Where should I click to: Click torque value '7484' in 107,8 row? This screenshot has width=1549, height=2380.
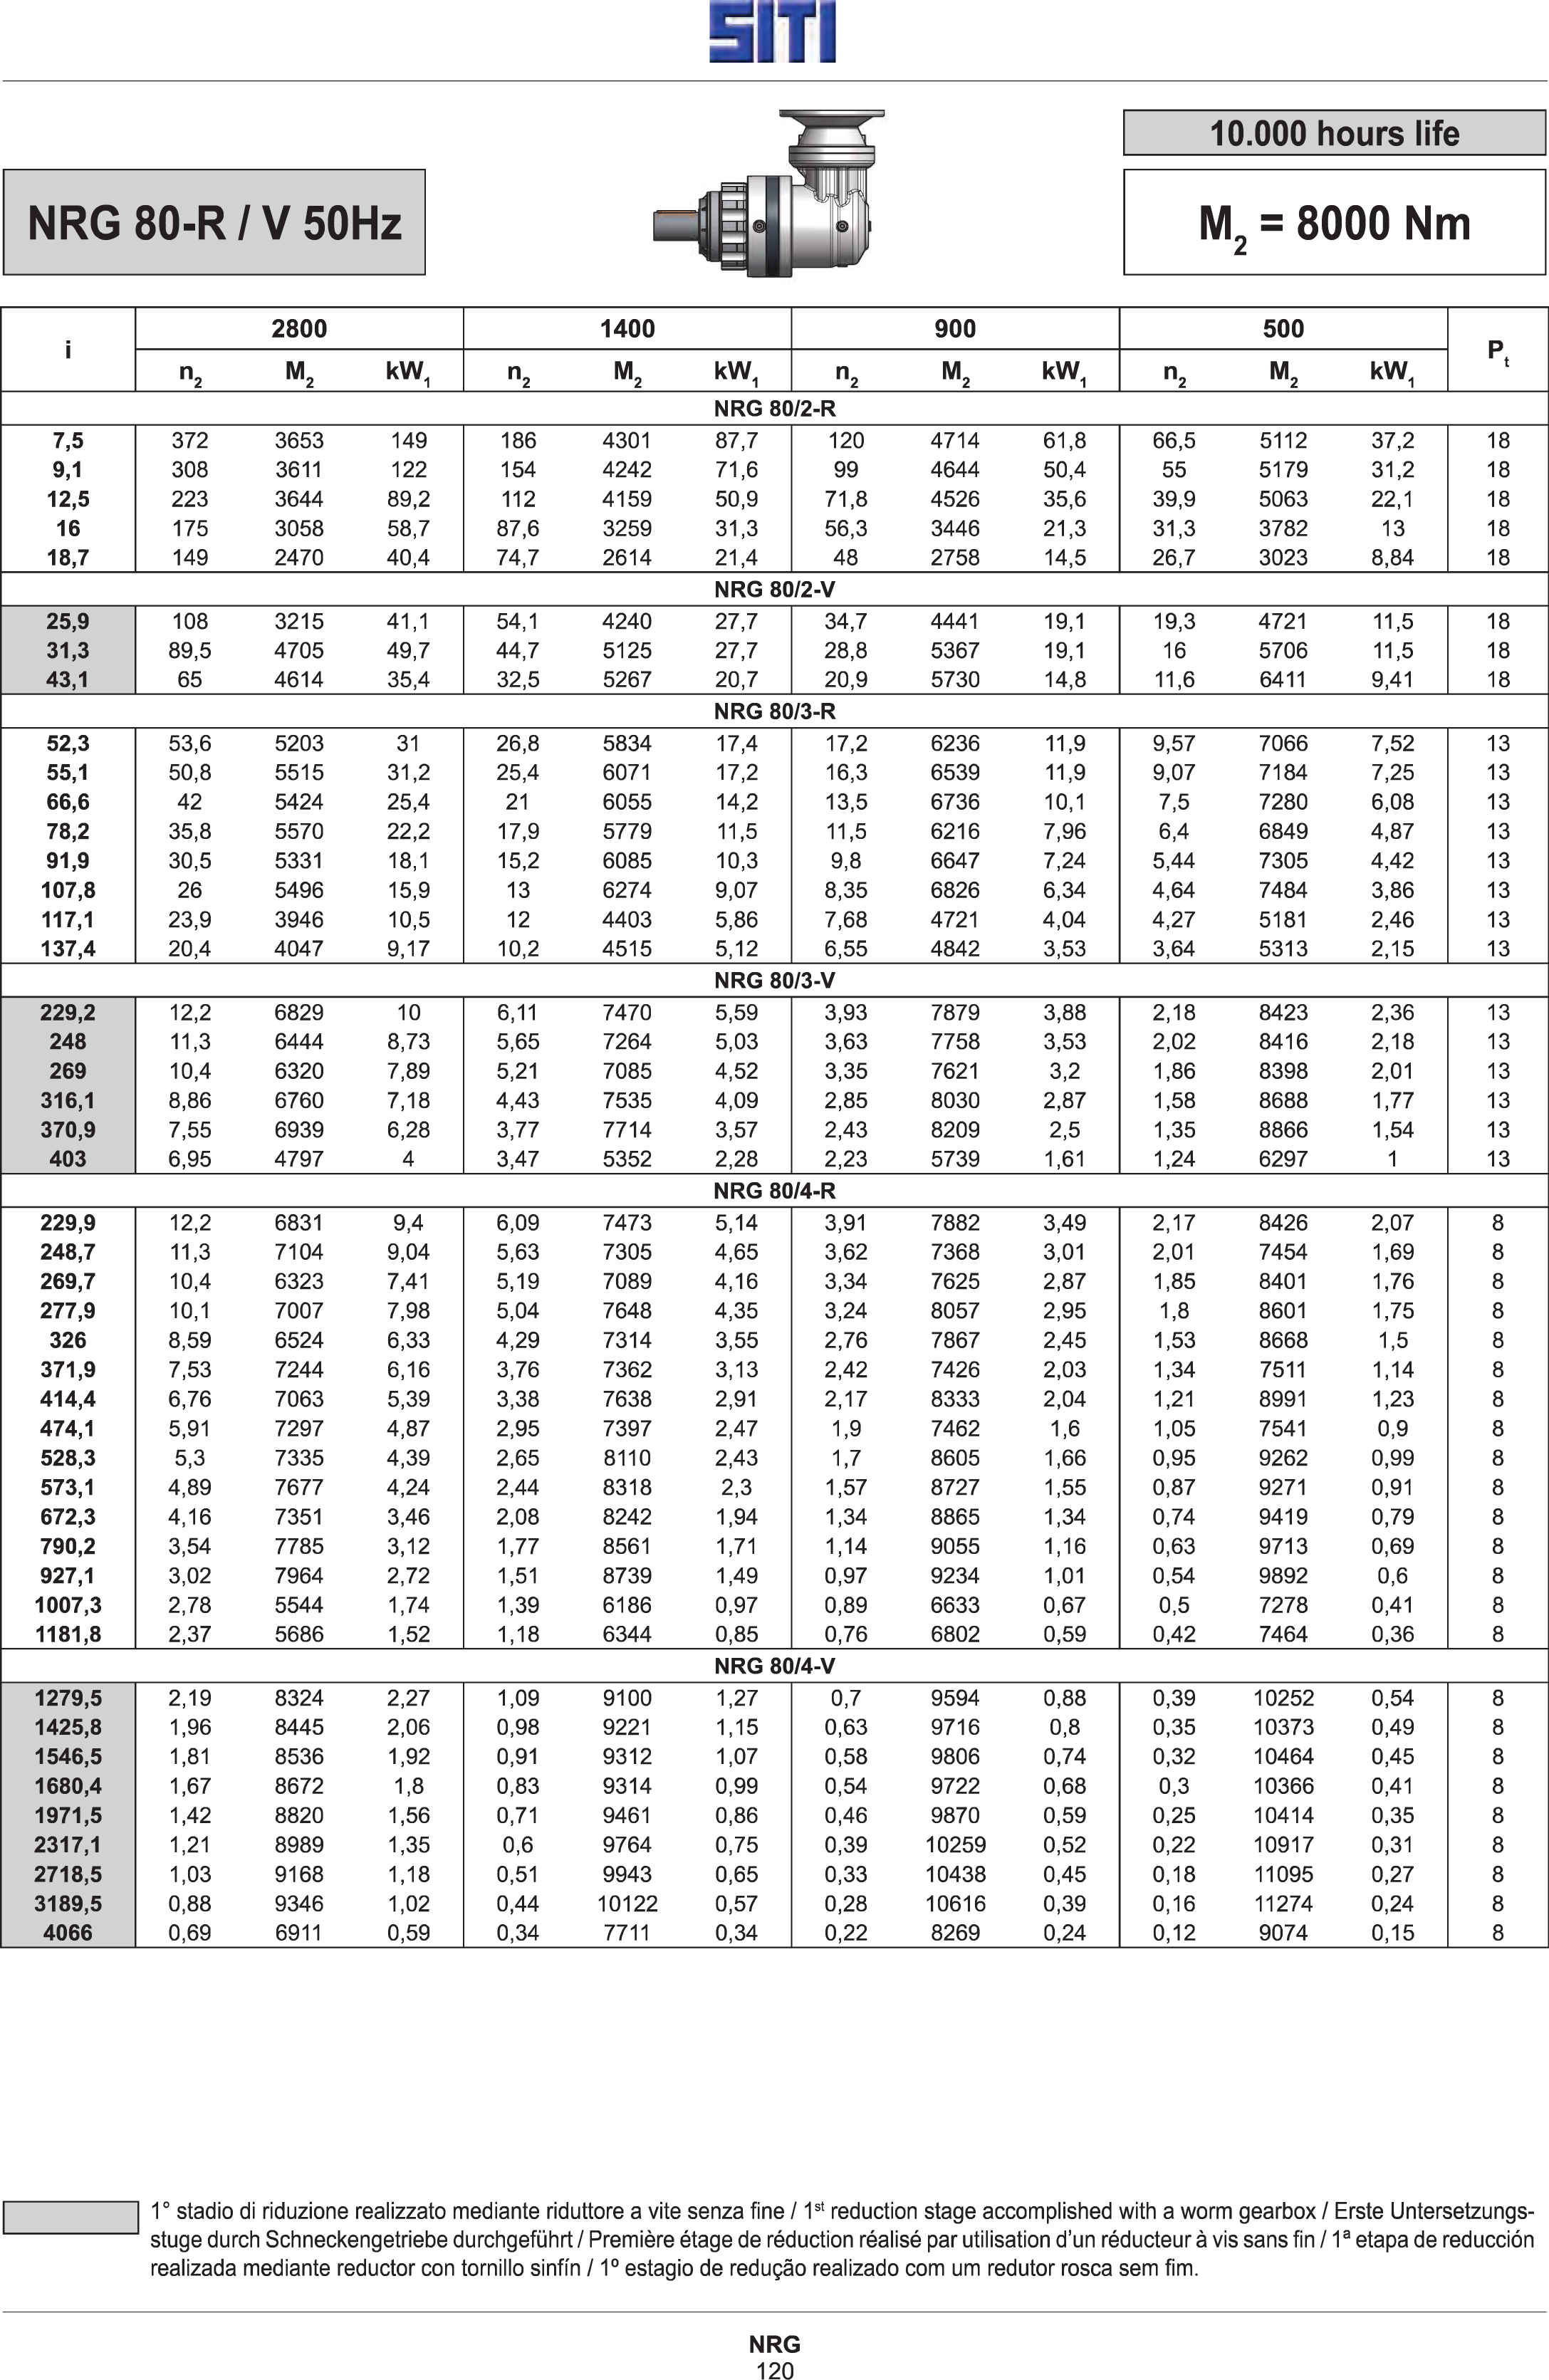[x=1283, y=890]
